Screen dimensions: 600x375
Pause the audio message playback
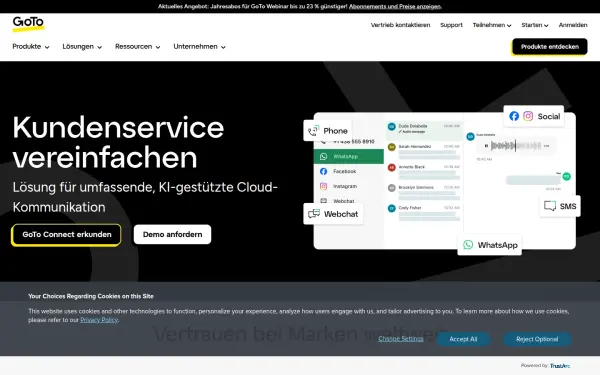(x=486, y=146)
